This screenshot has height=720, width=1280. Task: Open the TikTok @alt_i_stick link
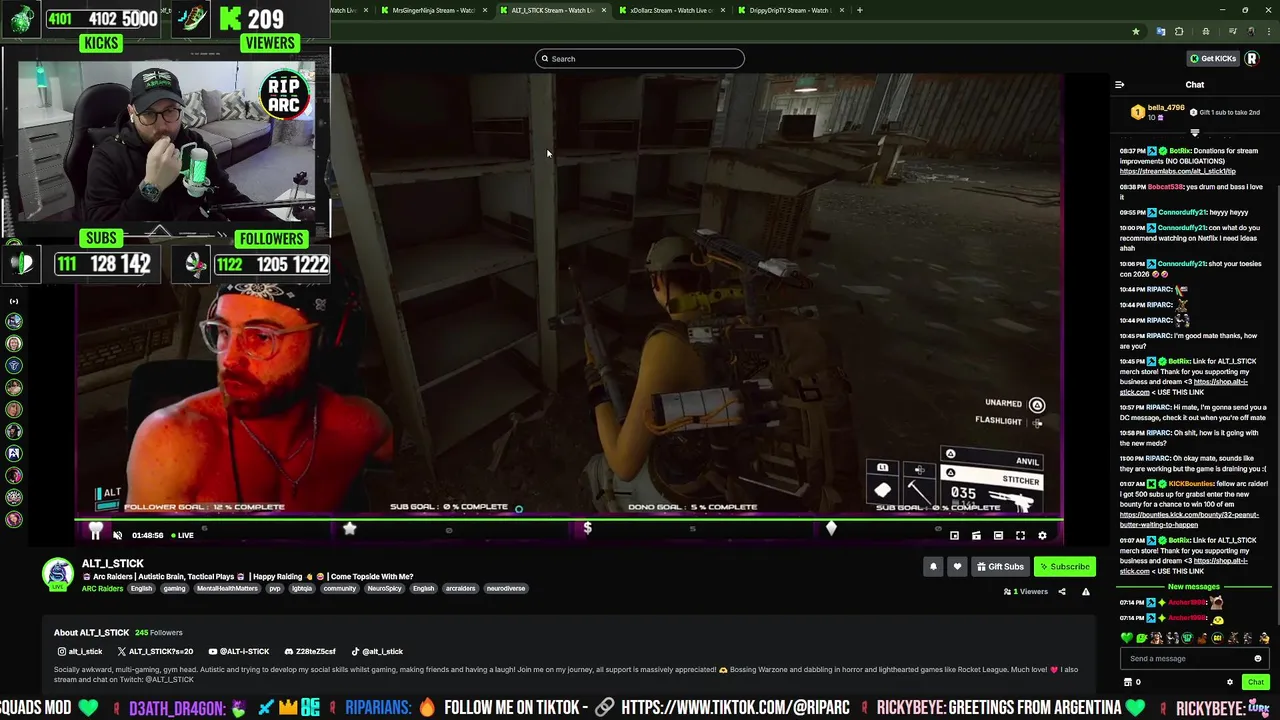(377, 651)
